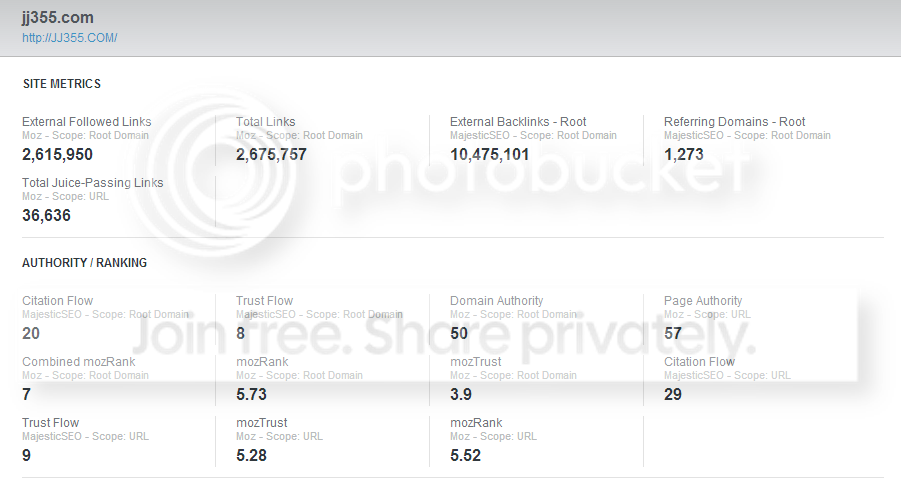Click 'MajesticSEO - Scope: Root Domain' under Referring Domains

tap(747, 135)
